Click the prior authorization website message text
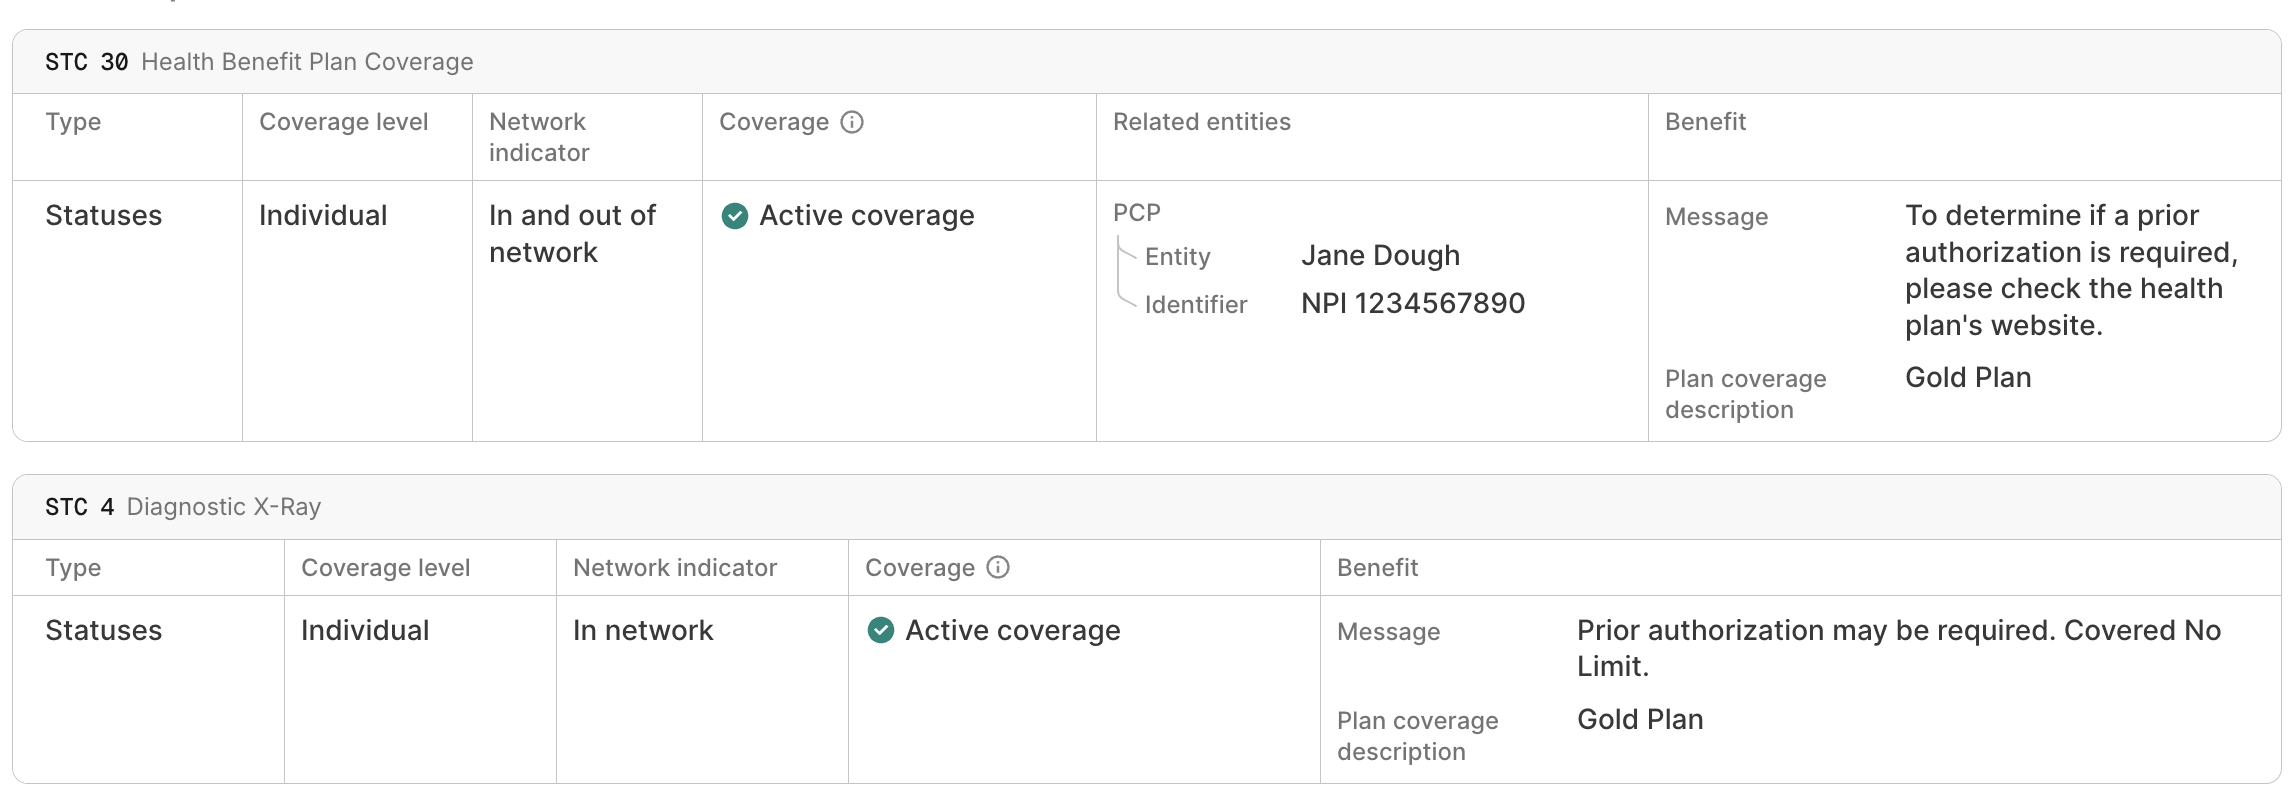This screenshot has width=2296, height=804. pyautogui.click(x=2071, y=270)
